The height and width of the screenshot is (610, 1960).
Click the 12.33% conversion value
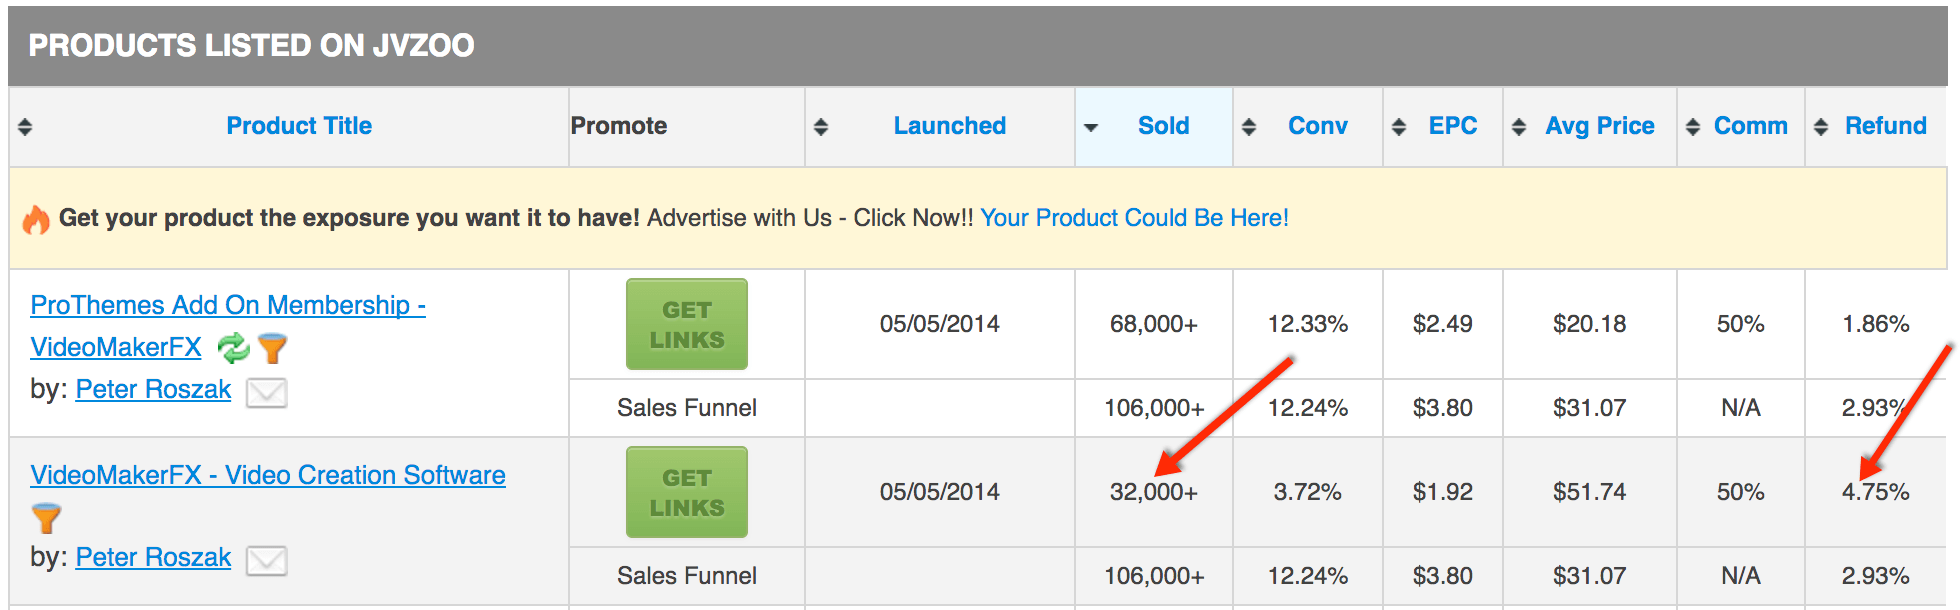(x=1308, y=324)
